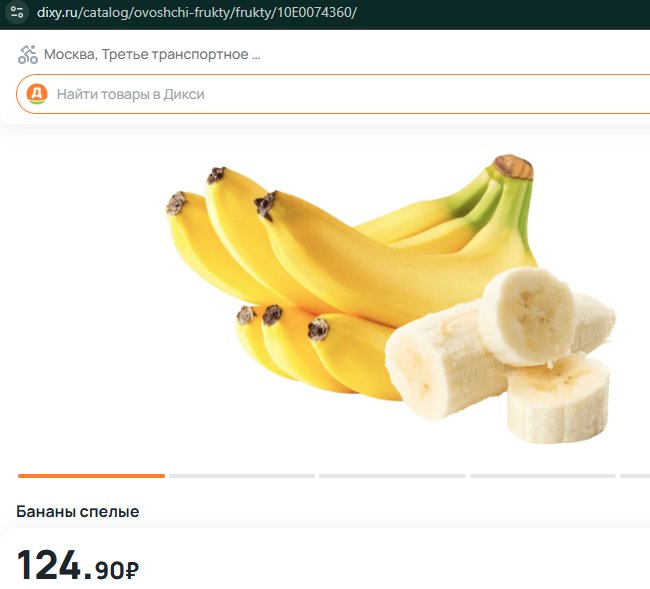The height and width of the screenshot is (589, 650).
Task: Switch to the third gallery image indicator
Action: [x=392, y=476]
